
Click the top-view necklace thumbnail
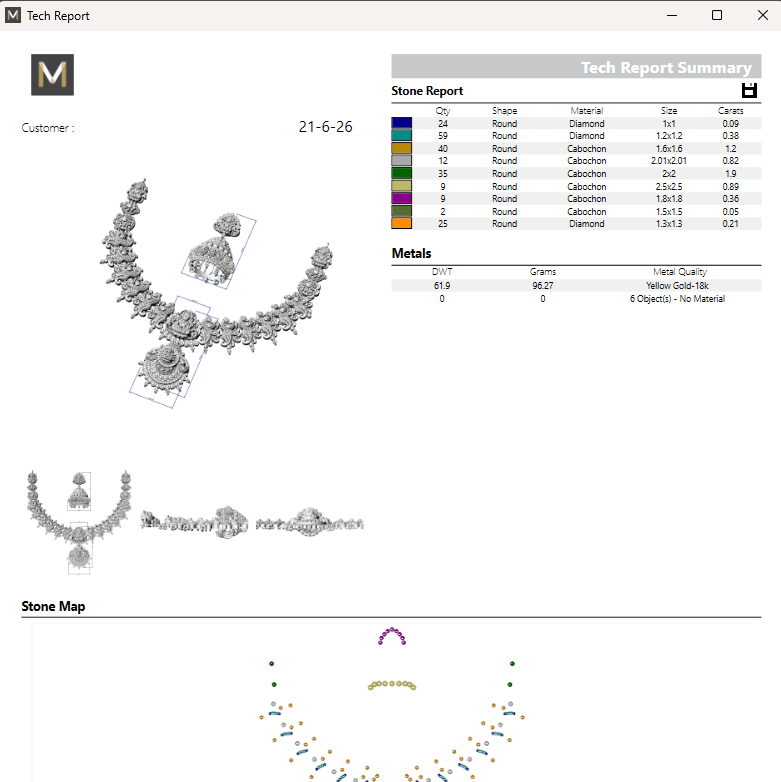click(79, 522)
